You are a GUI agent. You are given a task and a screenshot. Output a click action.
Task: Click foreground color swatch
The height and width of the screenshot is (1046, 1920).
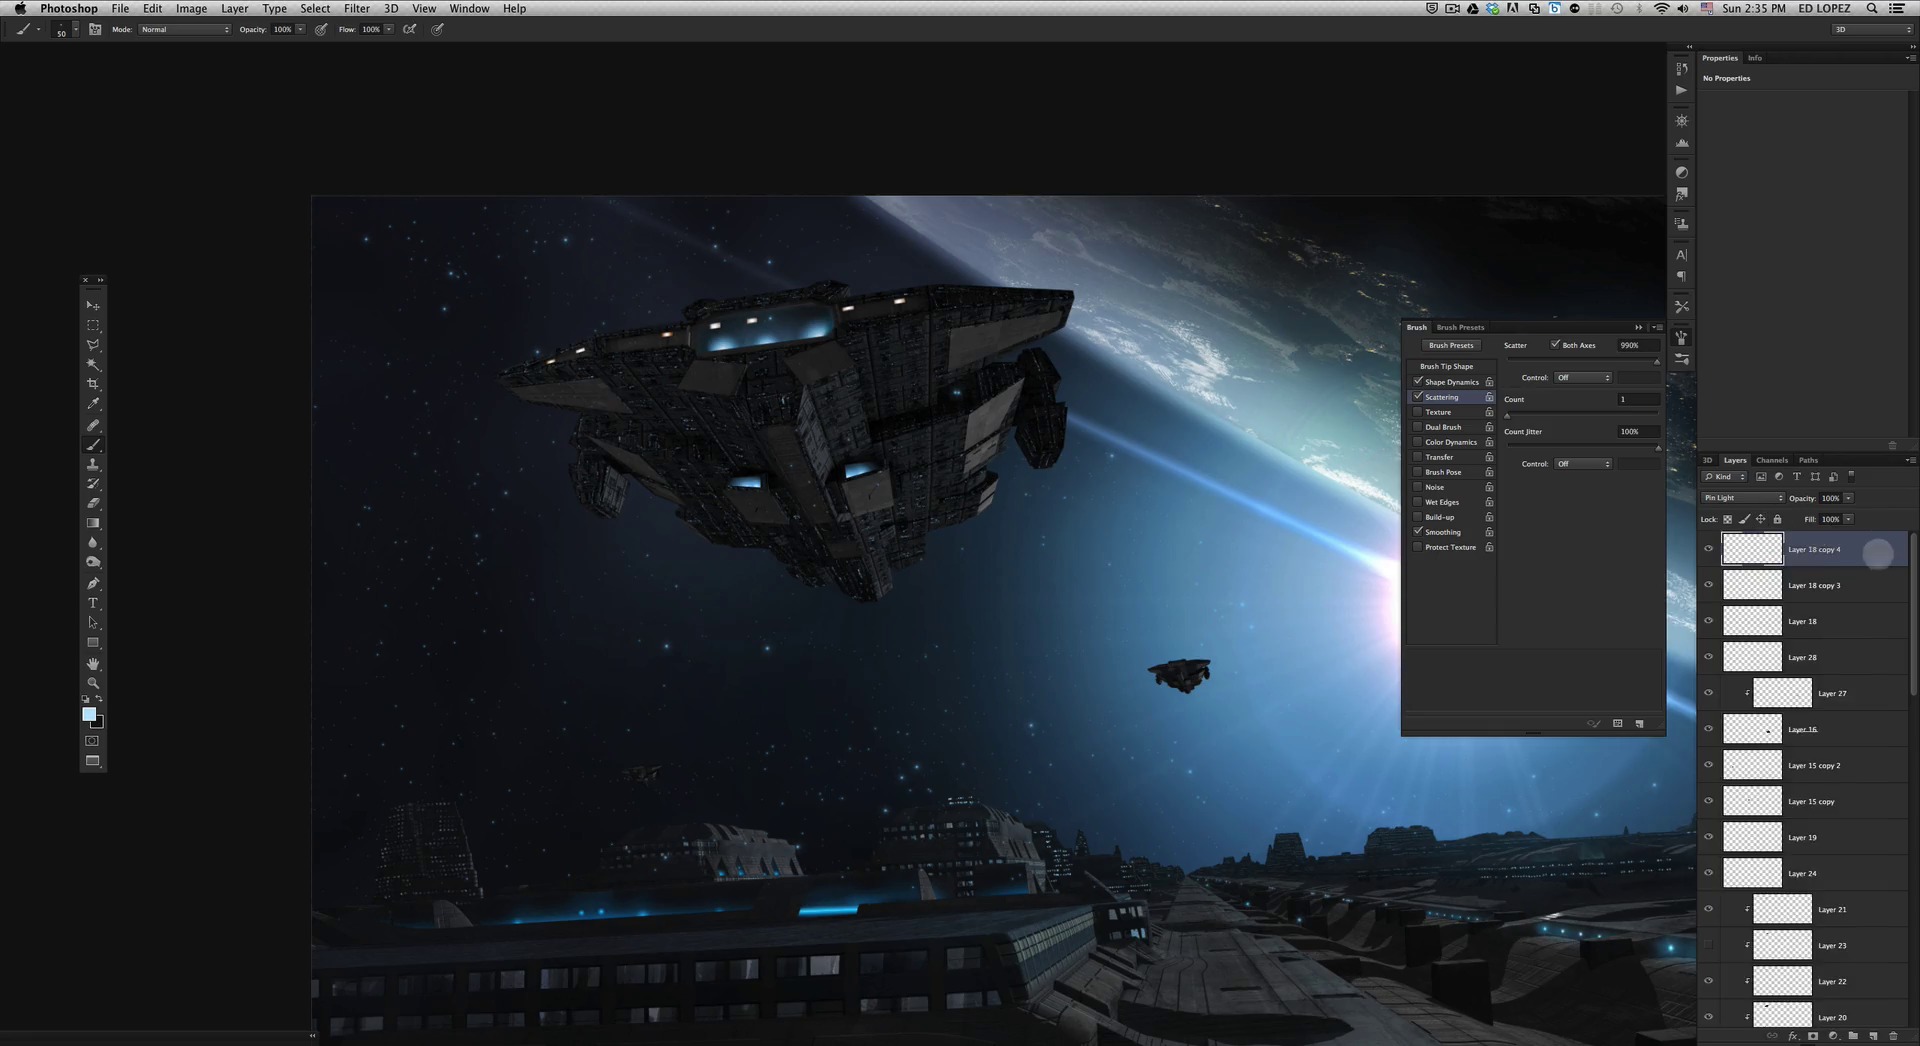tap(89, 714)
